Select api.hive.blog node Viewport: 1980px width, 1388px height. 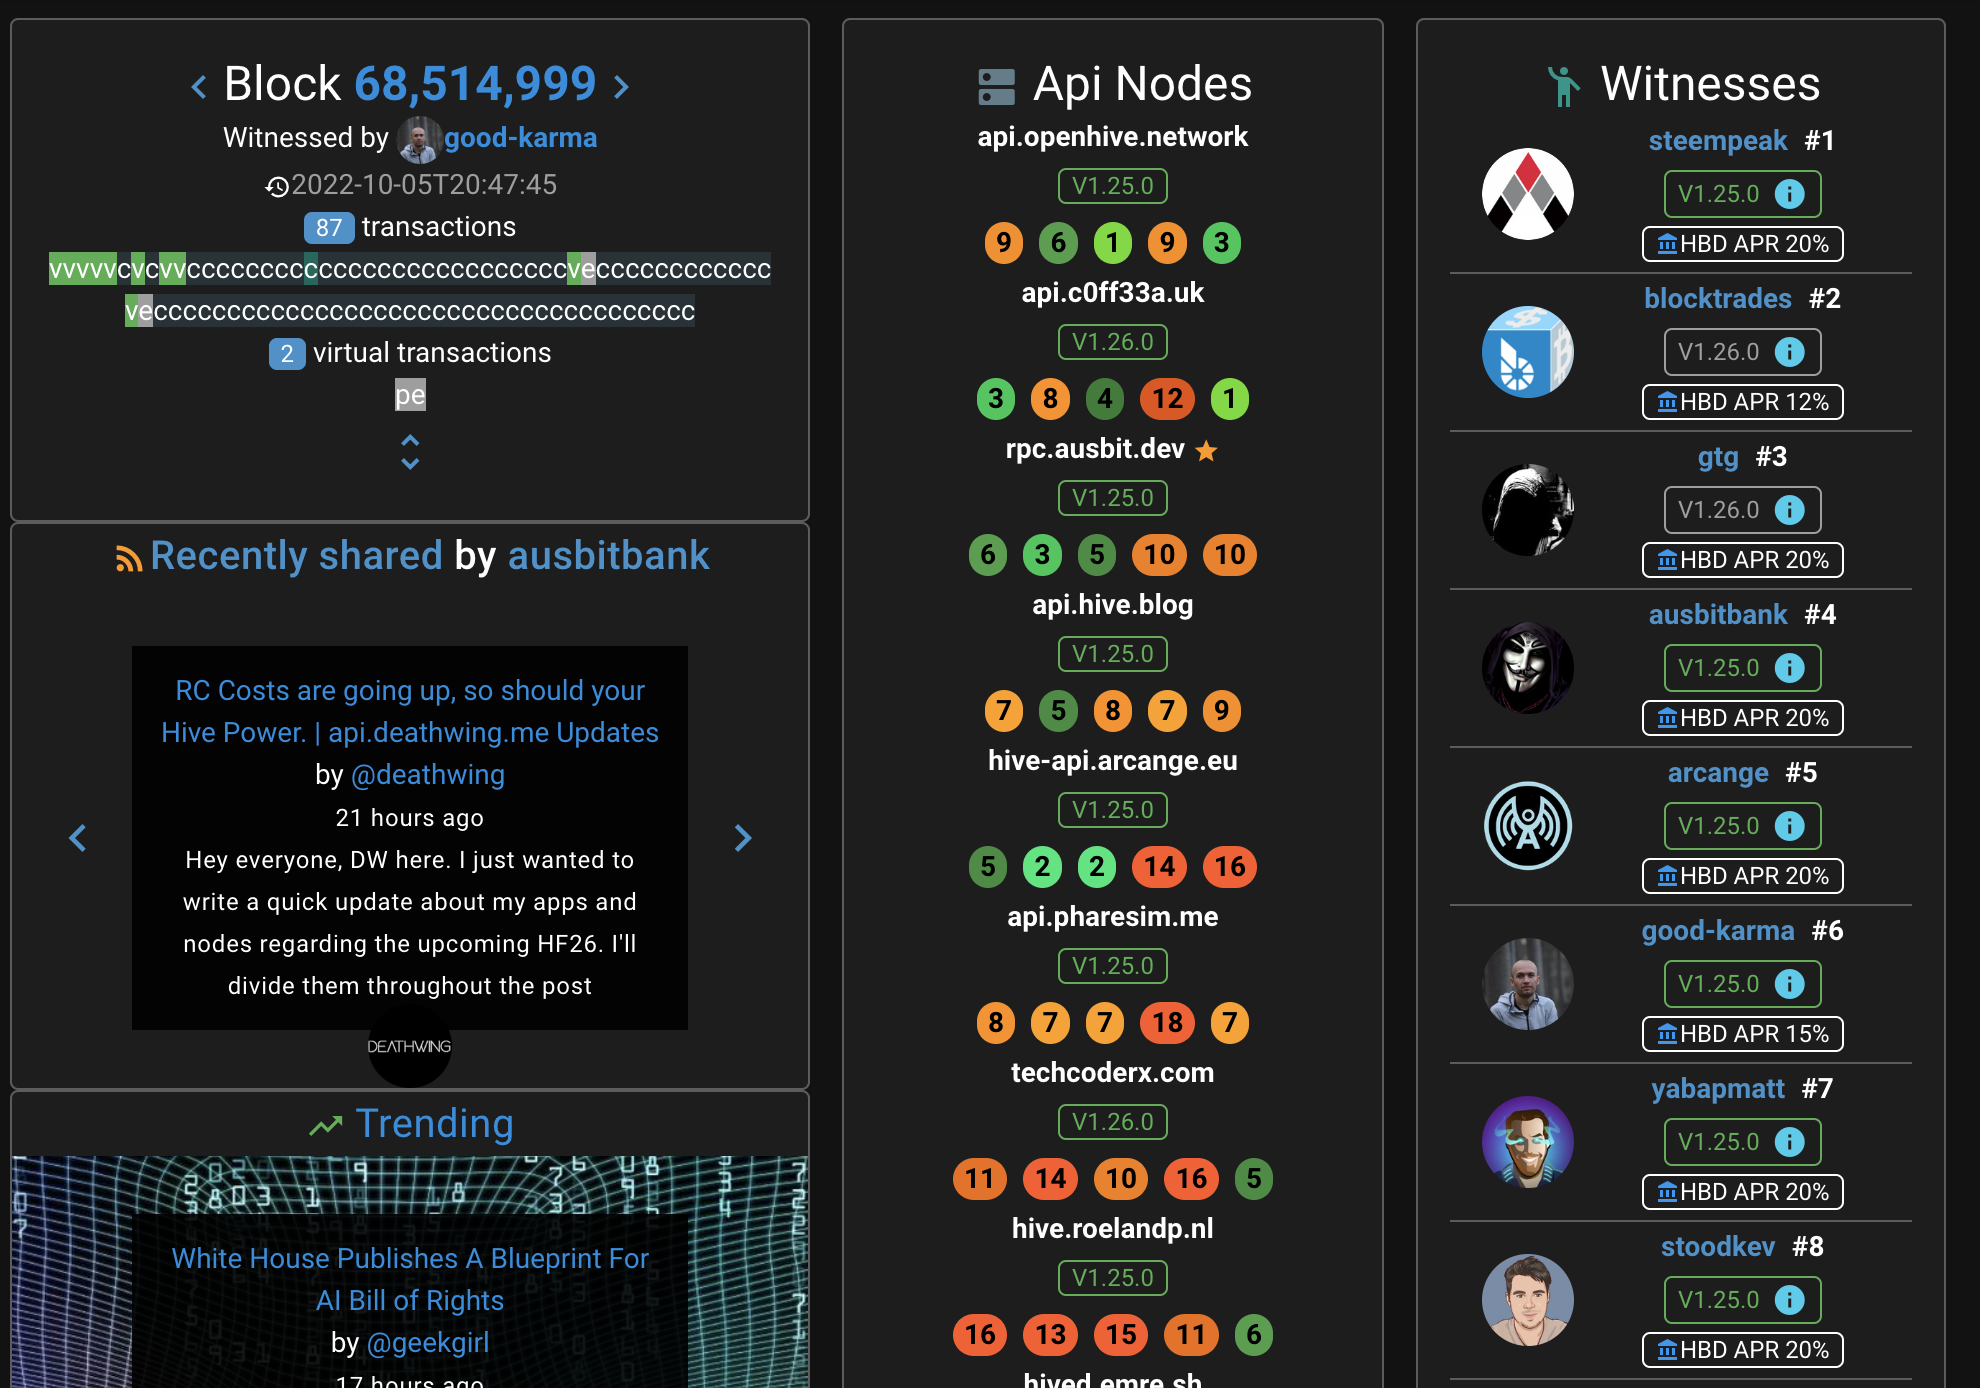pos(1113,605)
